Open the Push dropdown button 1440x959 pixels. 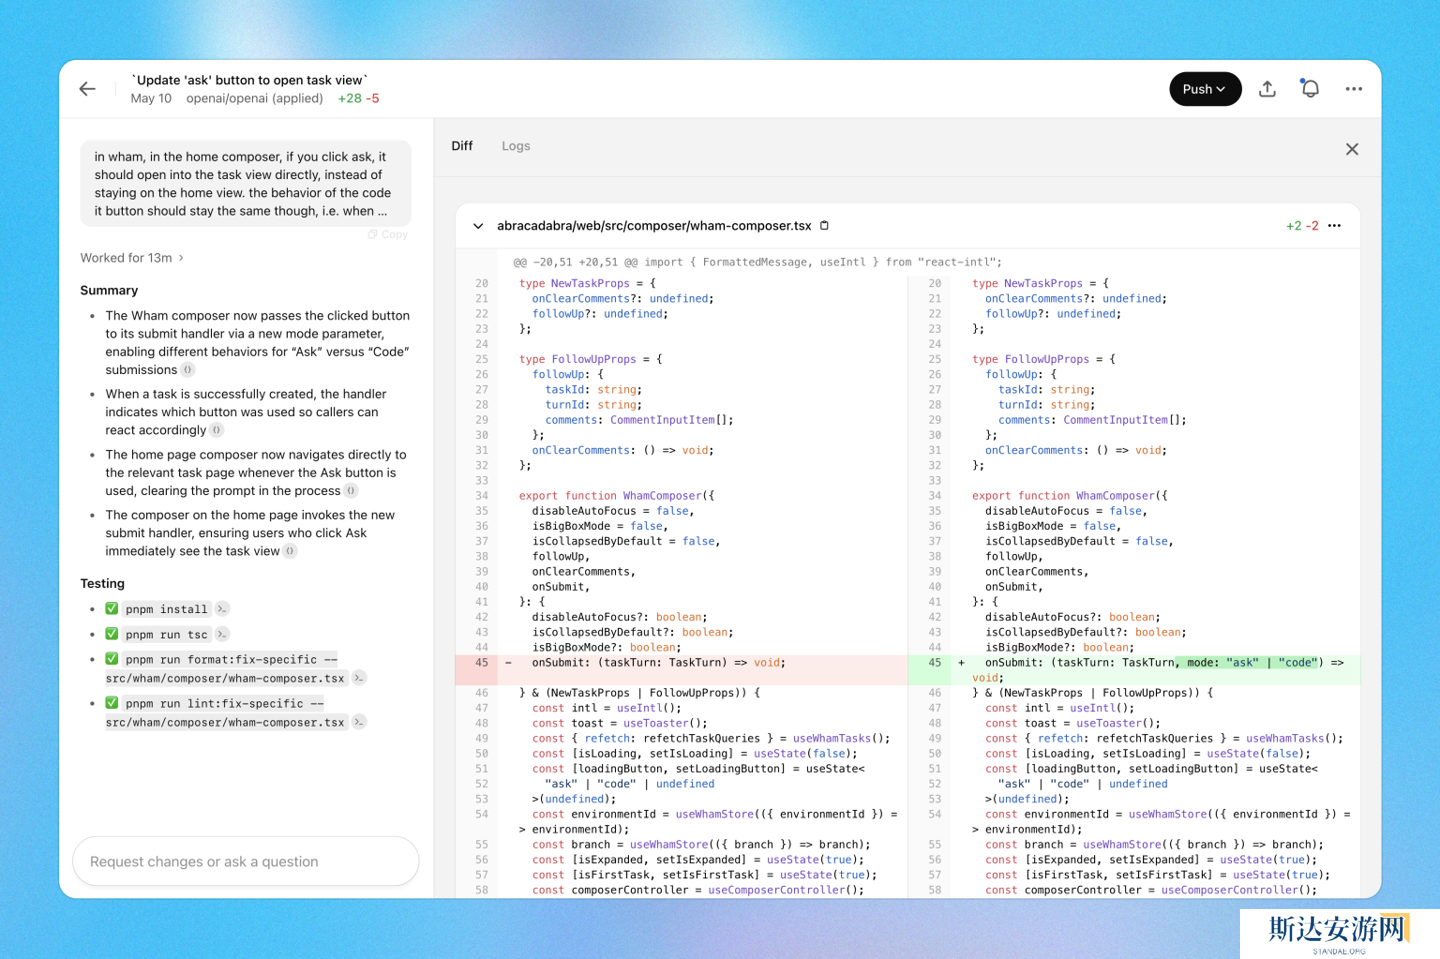coord(1204,89)
